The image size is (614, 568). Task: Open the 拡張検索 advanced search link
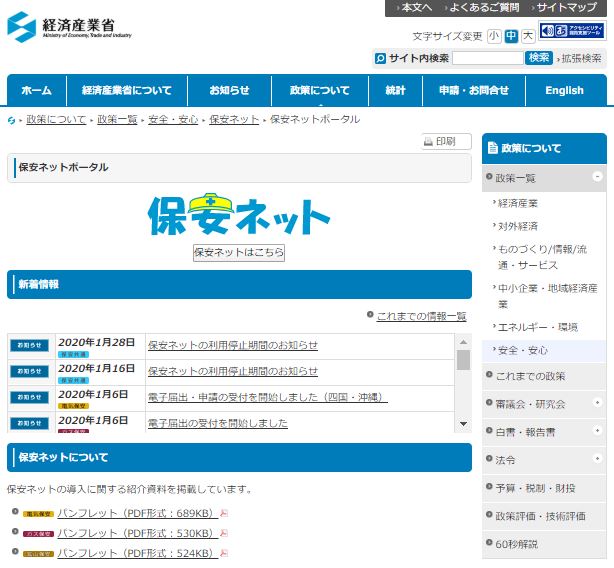581,58
